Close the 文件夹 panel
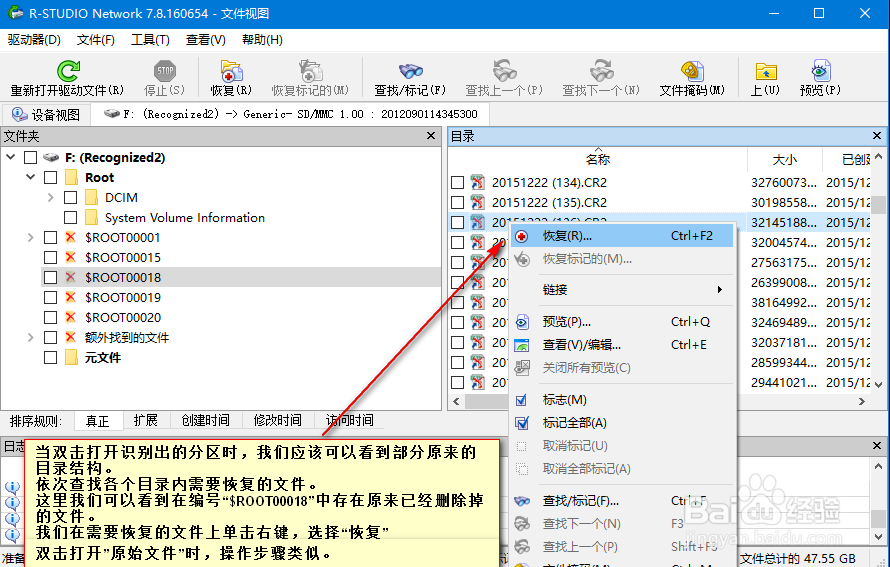This screenshot has width=890, height=567. (431, 136)
